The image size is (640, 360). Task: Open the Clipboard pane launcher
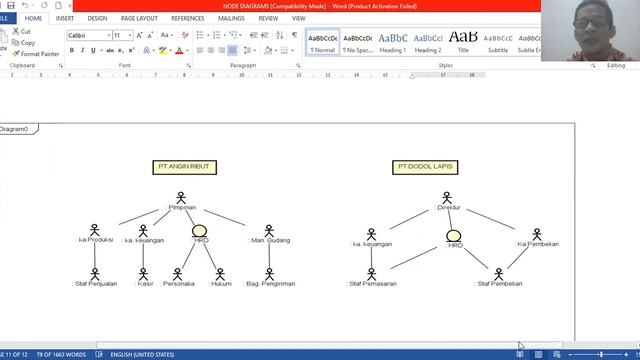coord(60,66)
